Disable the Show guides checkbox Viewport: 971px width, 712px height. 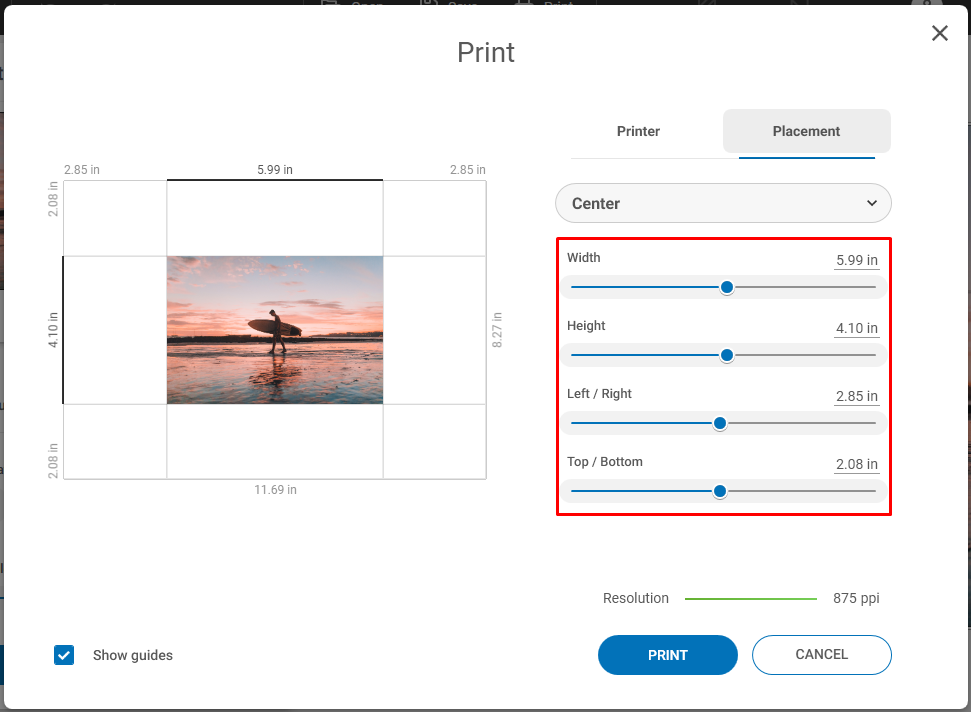64,655
